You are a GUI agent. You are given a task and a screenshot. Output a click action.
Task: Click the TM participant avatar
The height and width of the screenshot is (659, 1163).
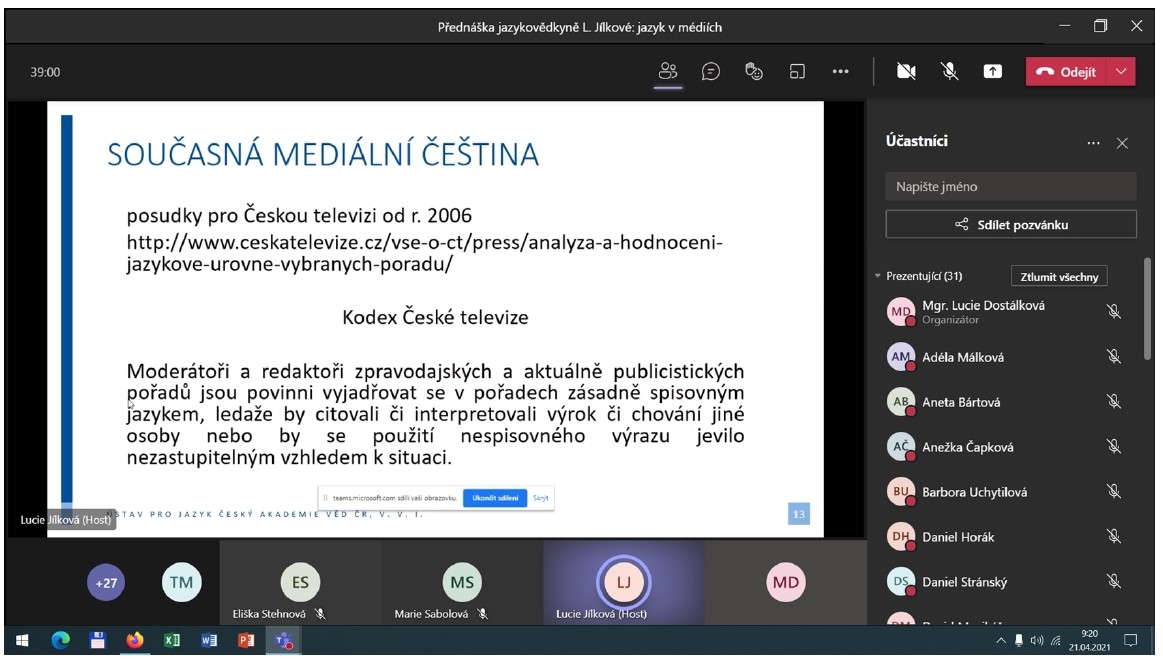[181, 583]
